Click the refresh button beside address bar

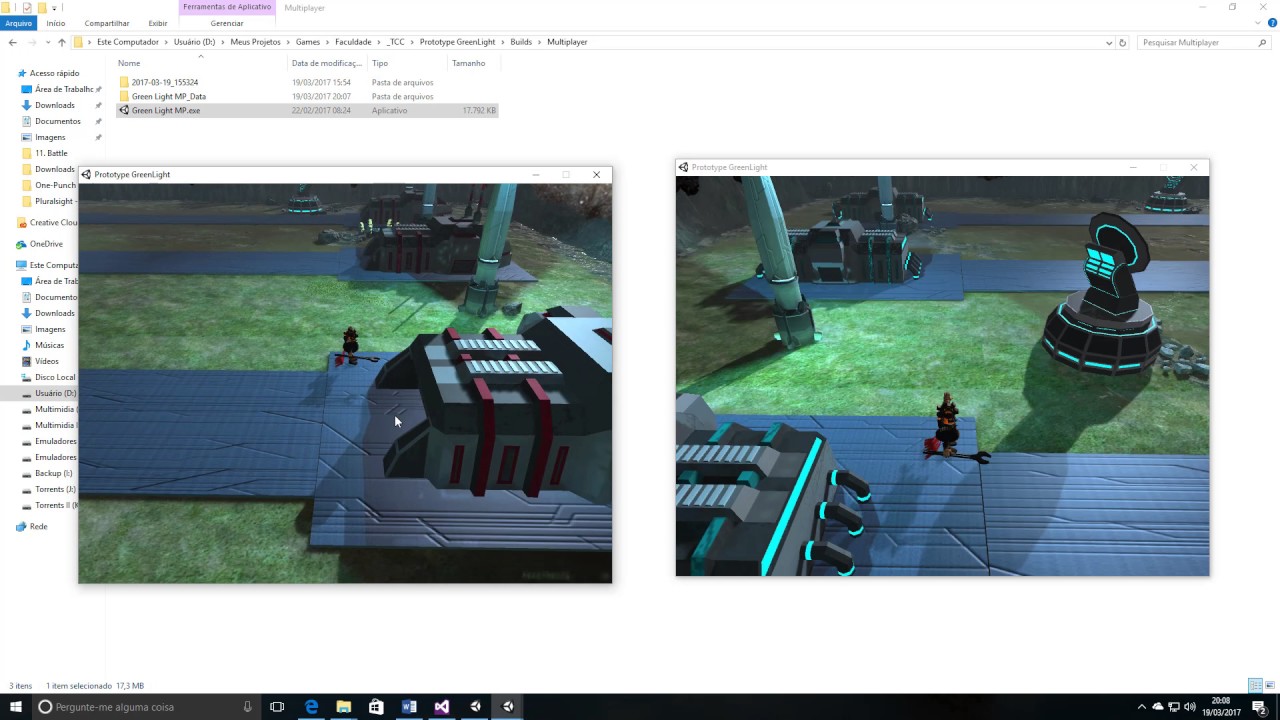point(1122,43)
